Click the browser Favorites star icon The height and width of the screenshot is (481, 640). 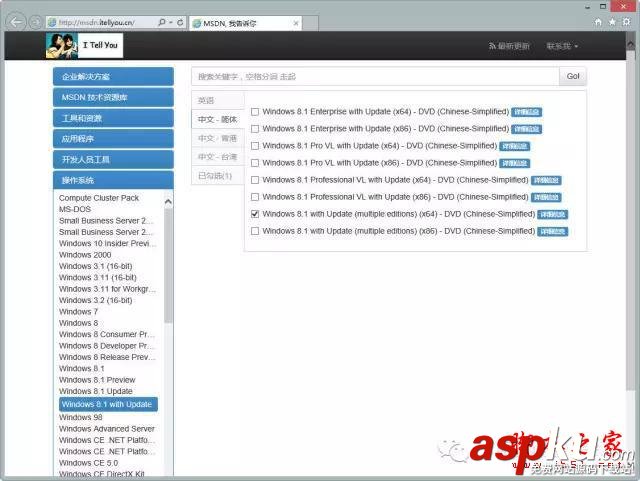[x=612, y=22]
